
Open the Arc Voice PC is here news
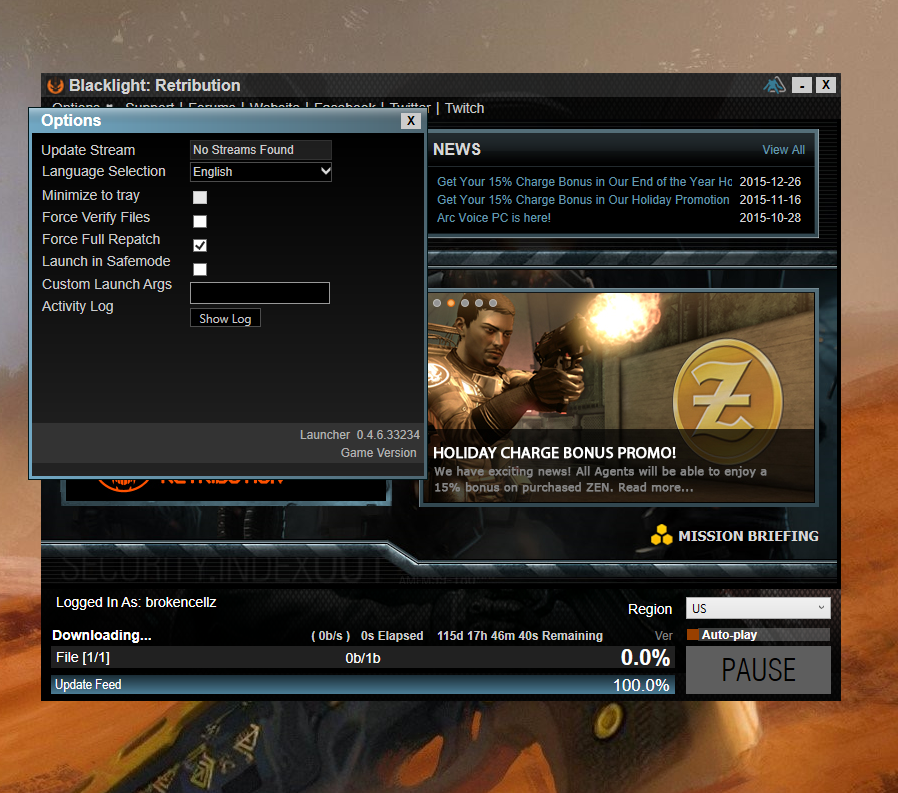[494, 218]
